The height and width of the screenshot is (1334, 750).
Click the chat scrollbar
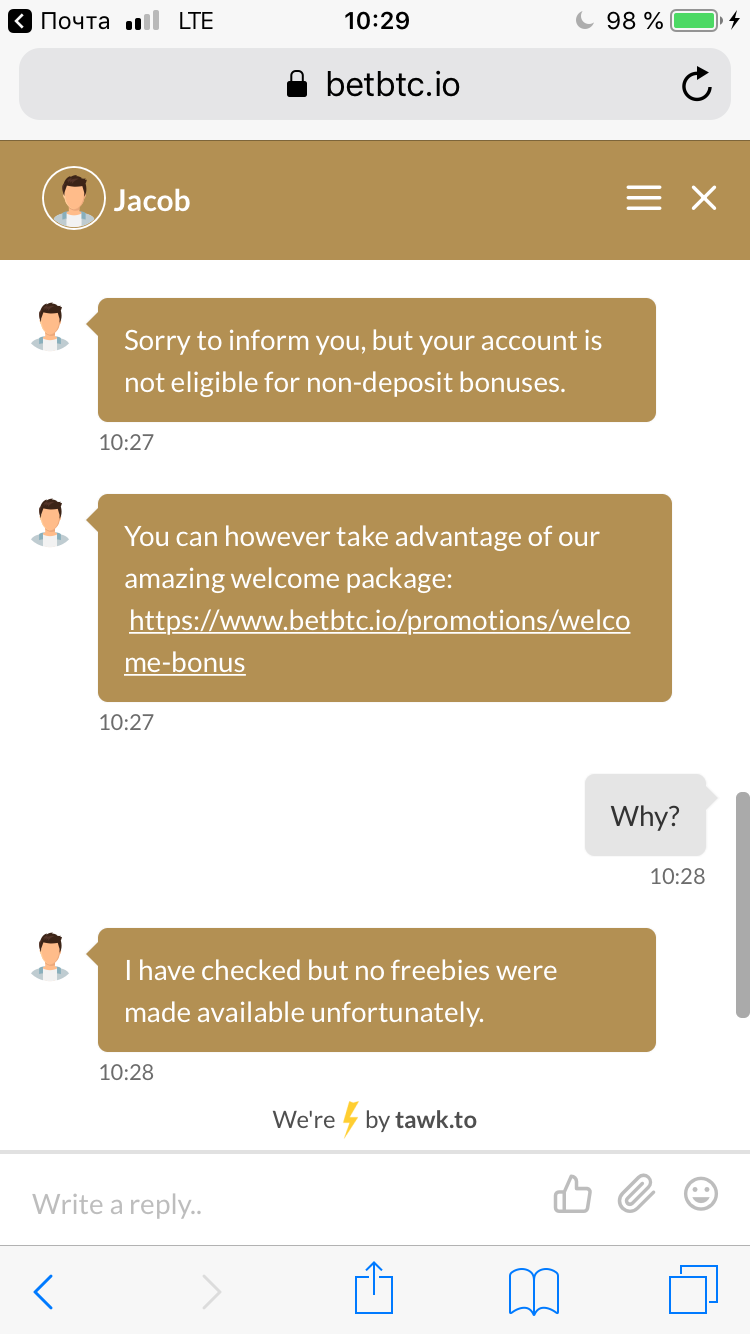coord(742,905)
